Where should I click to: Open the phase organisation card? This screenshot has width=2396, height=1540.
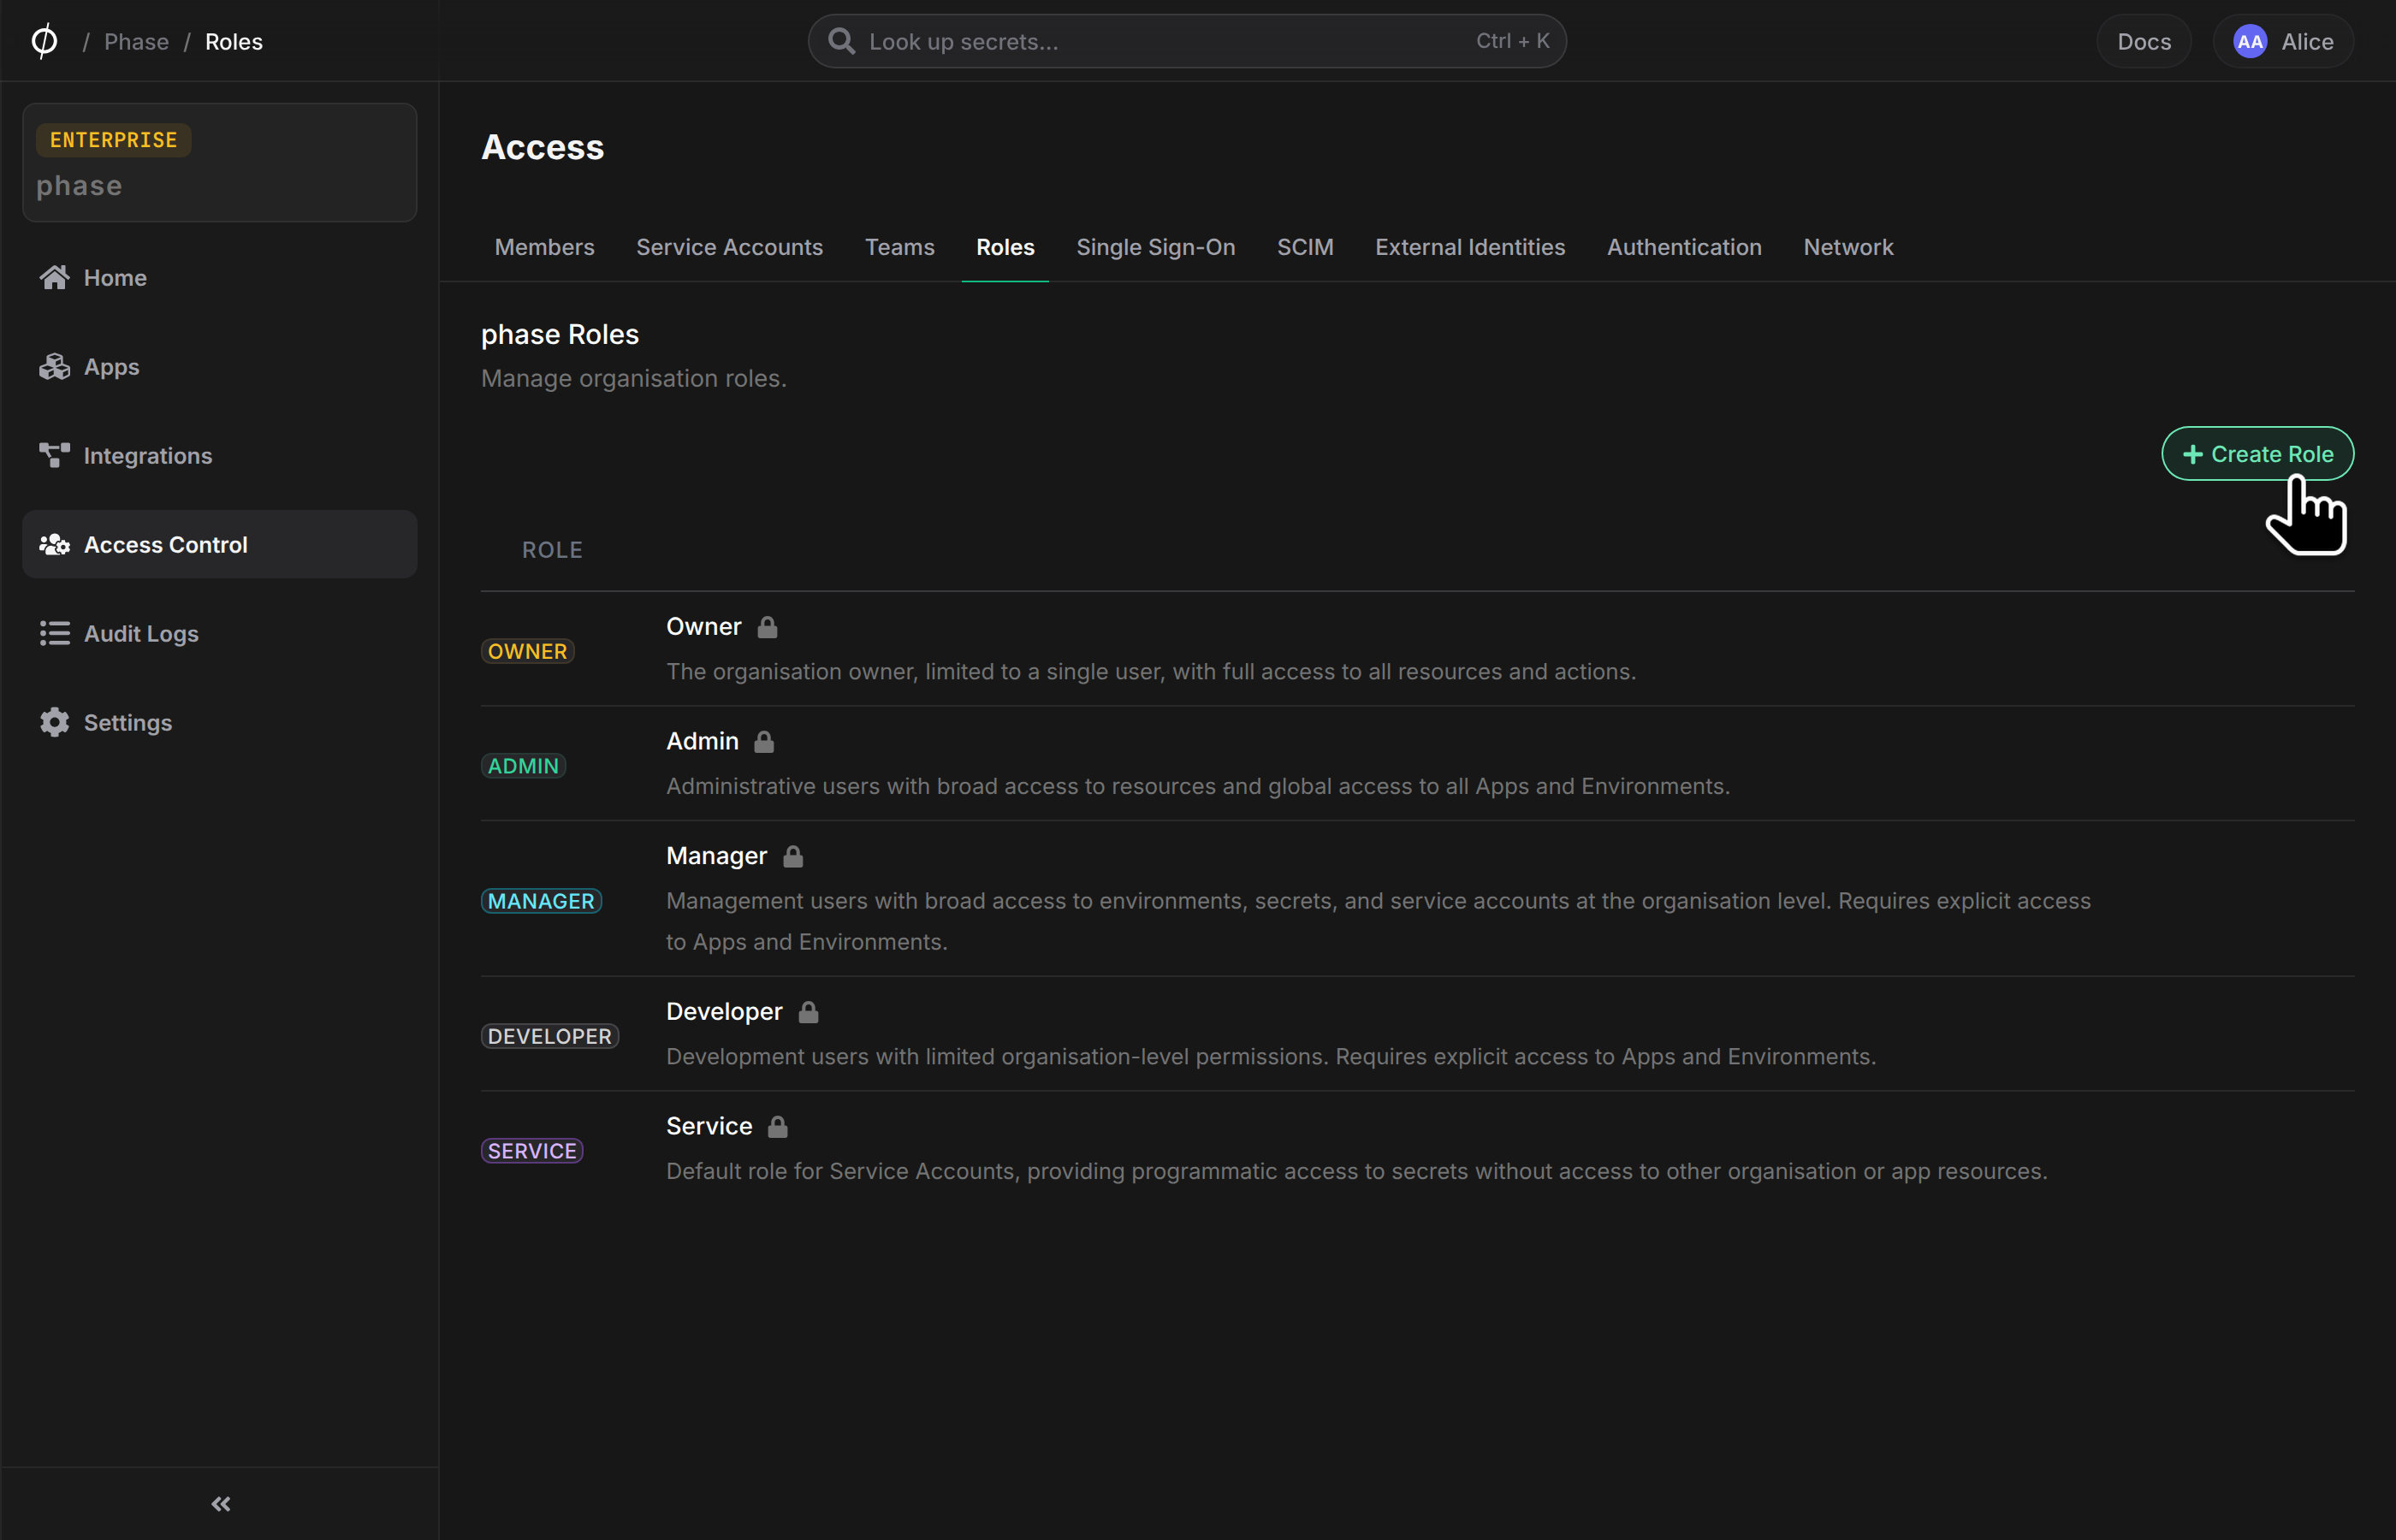coord(219,162)
